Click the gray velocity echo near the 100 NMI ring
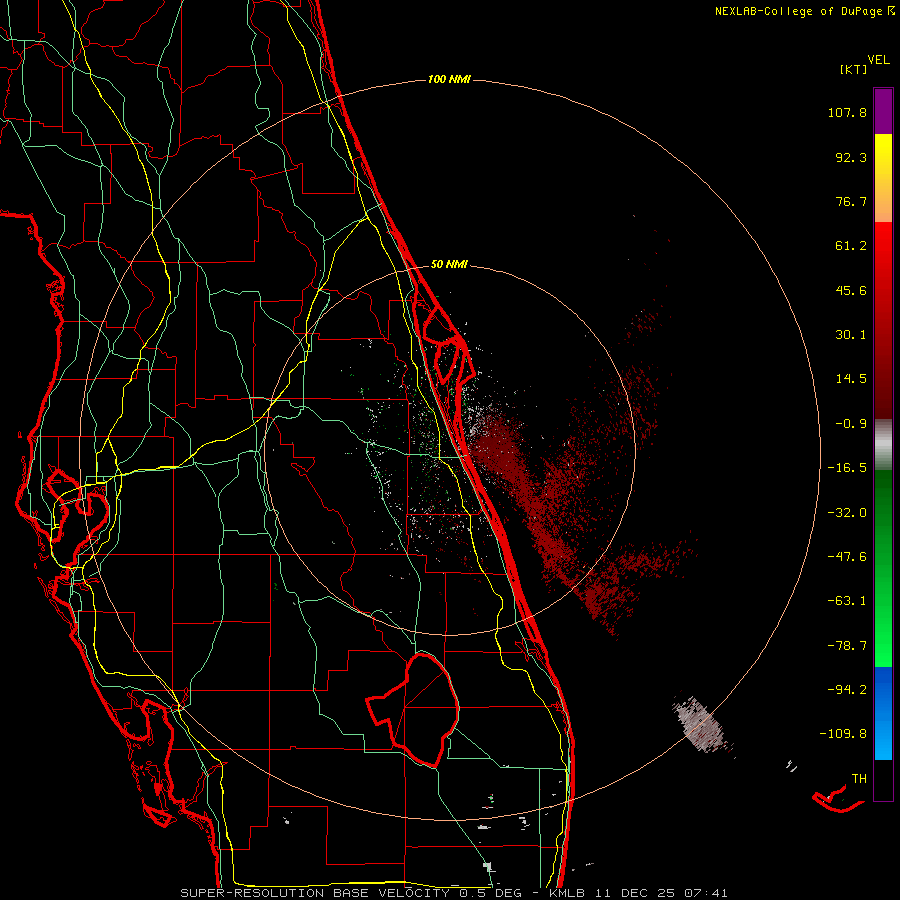Image resolution: width=900 pixels, height=900 pixels. (x=702, y=726)
